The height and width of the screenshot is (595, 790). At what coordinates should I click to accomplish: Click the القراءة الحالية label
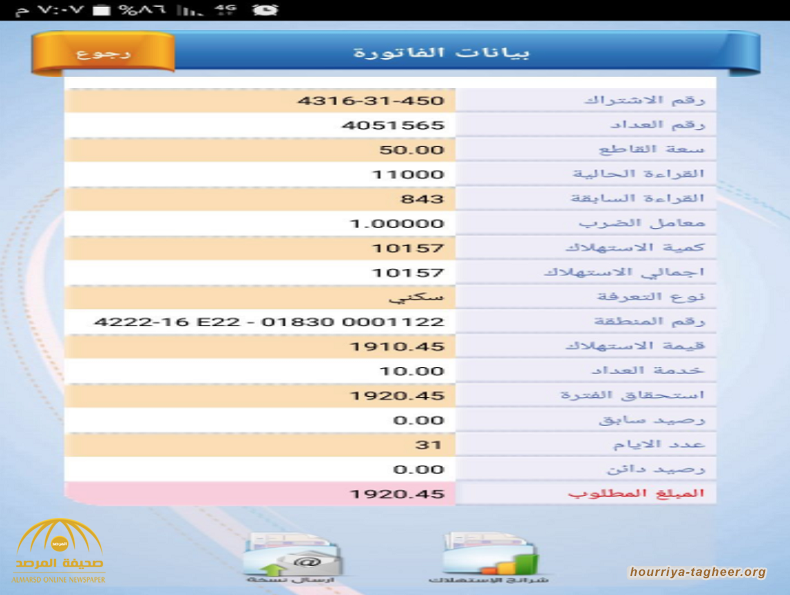[638, 174]
